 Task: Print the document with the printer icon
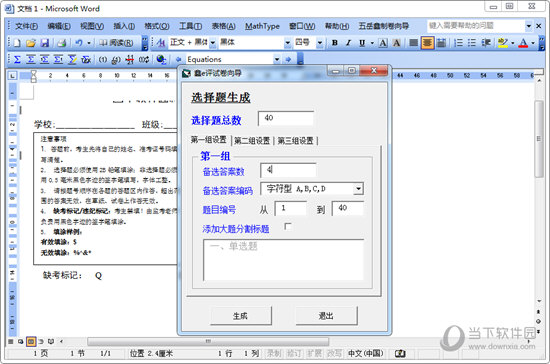pos(62,43)
